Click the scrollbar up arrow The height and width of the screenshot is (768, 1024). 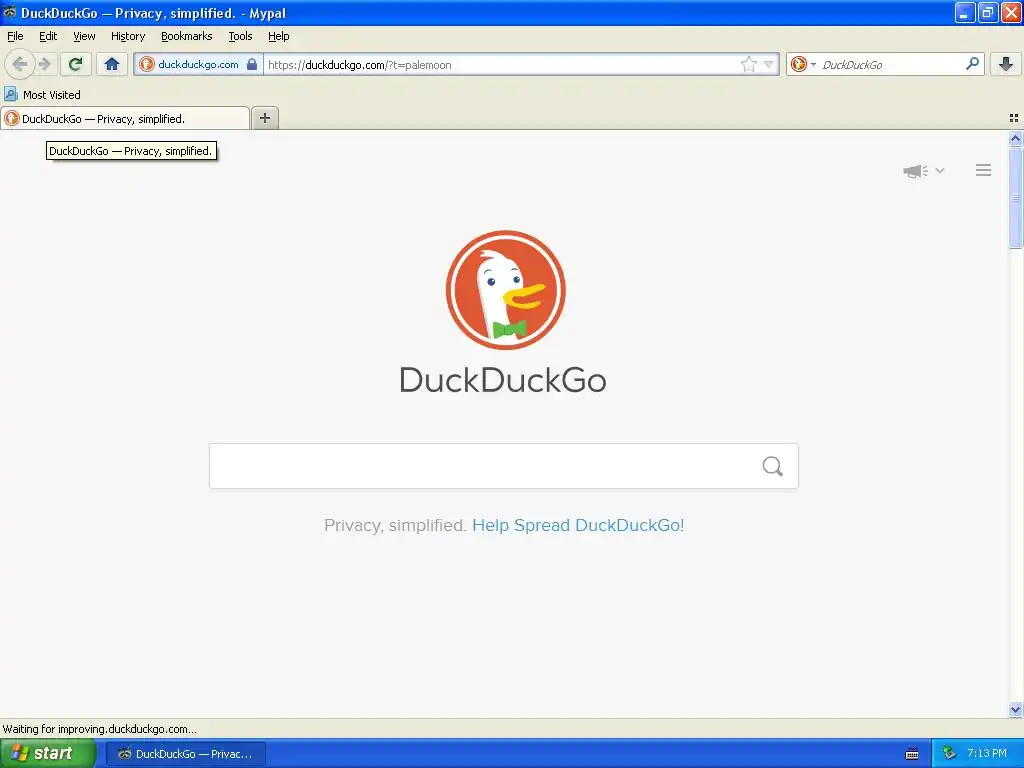pyautogui.click(x=1015, y=138)
